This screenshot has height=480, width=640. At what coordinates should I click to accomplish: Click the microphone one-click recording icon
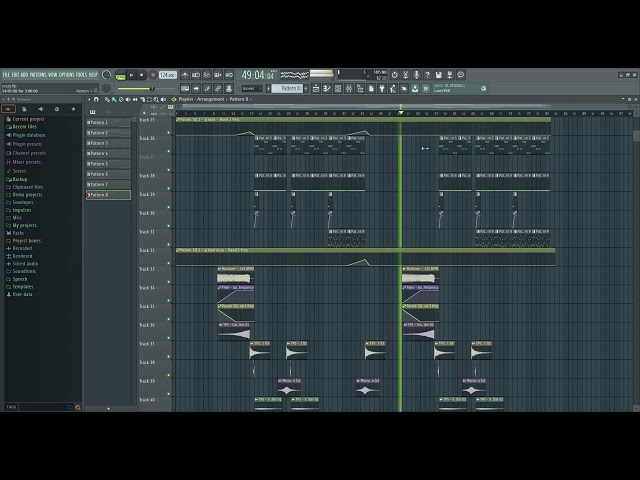(416, 75)
